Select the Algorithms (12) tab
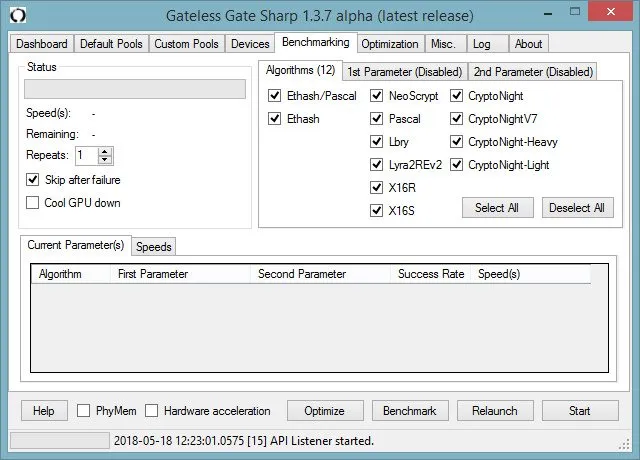This screenshot has width=640, height=460. [x=300, y=70]
